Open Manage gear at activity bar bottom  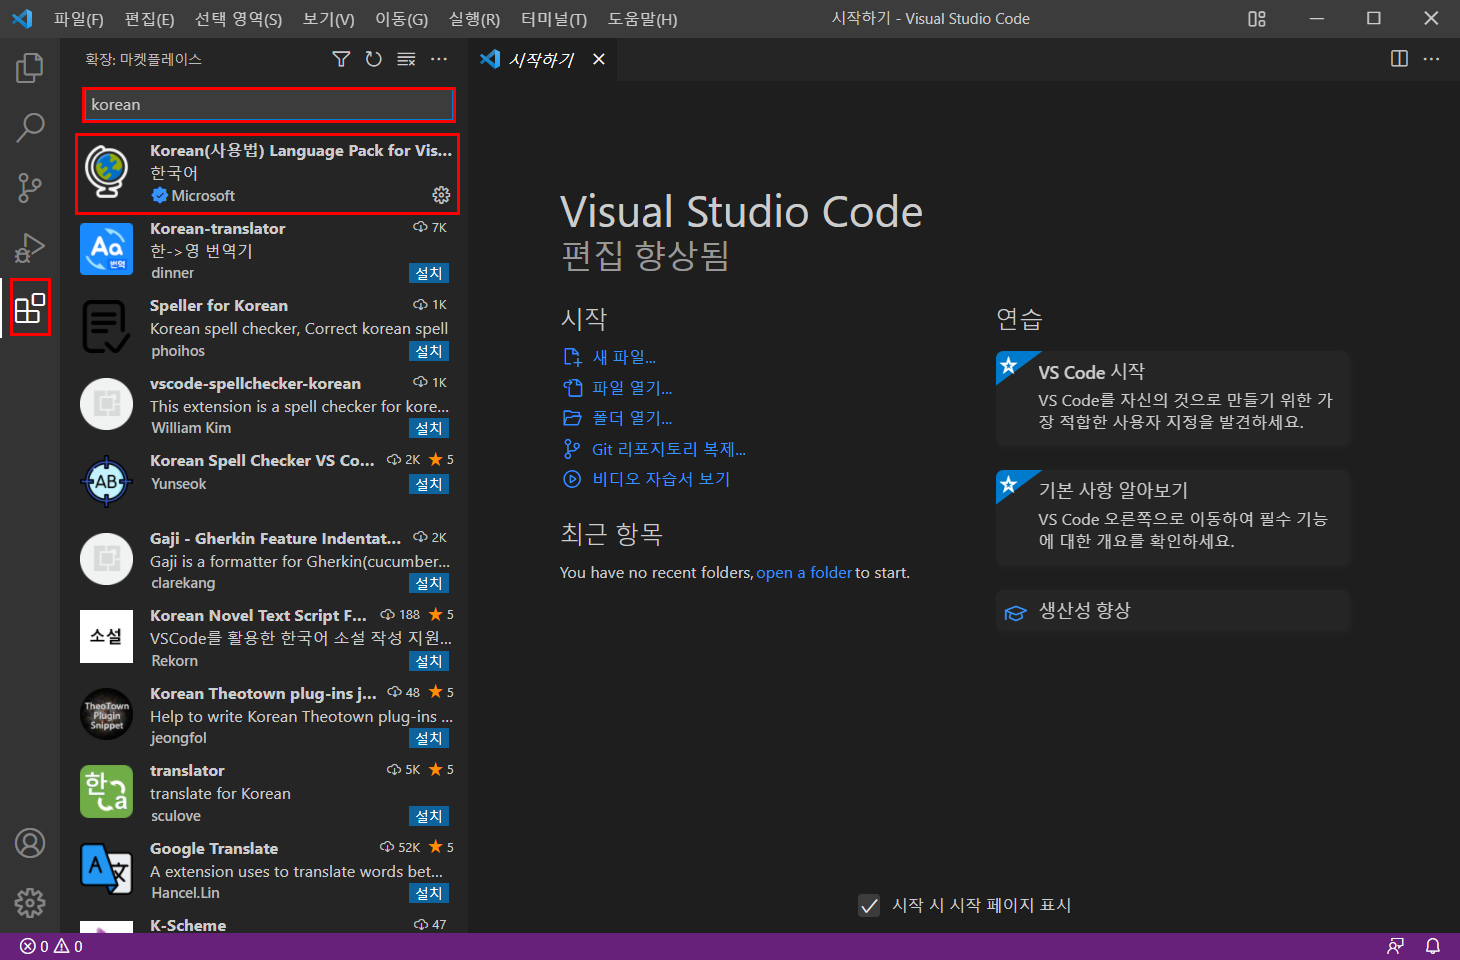click(30, 903)
